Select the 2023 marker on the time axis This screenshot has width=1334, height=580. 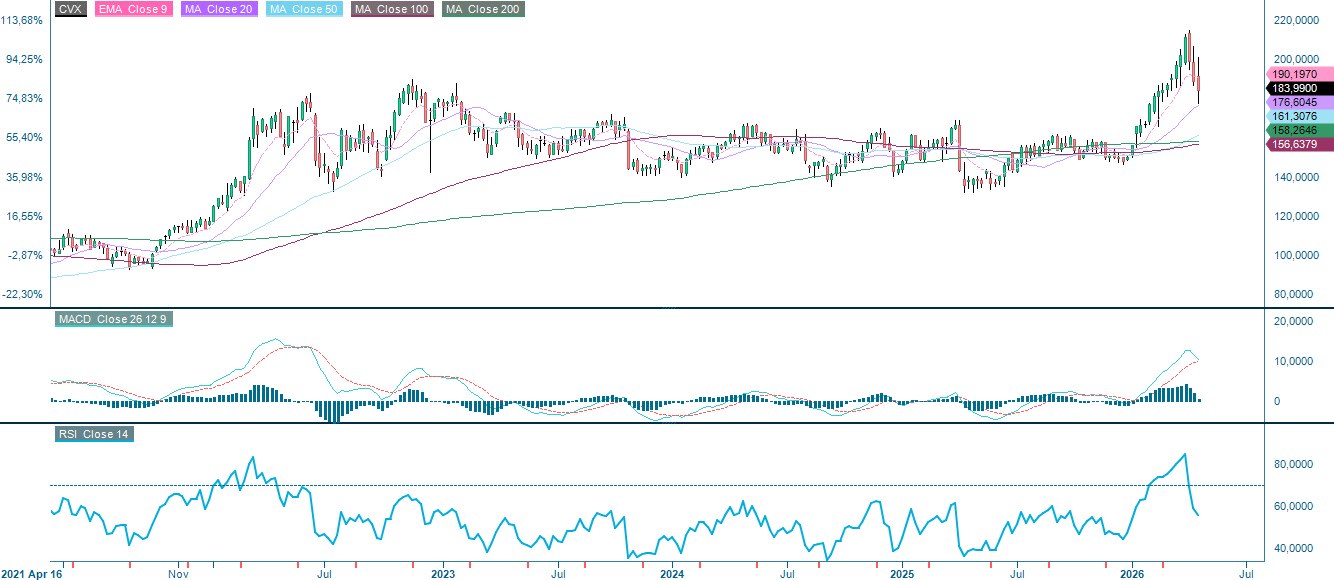pos(442,575)
